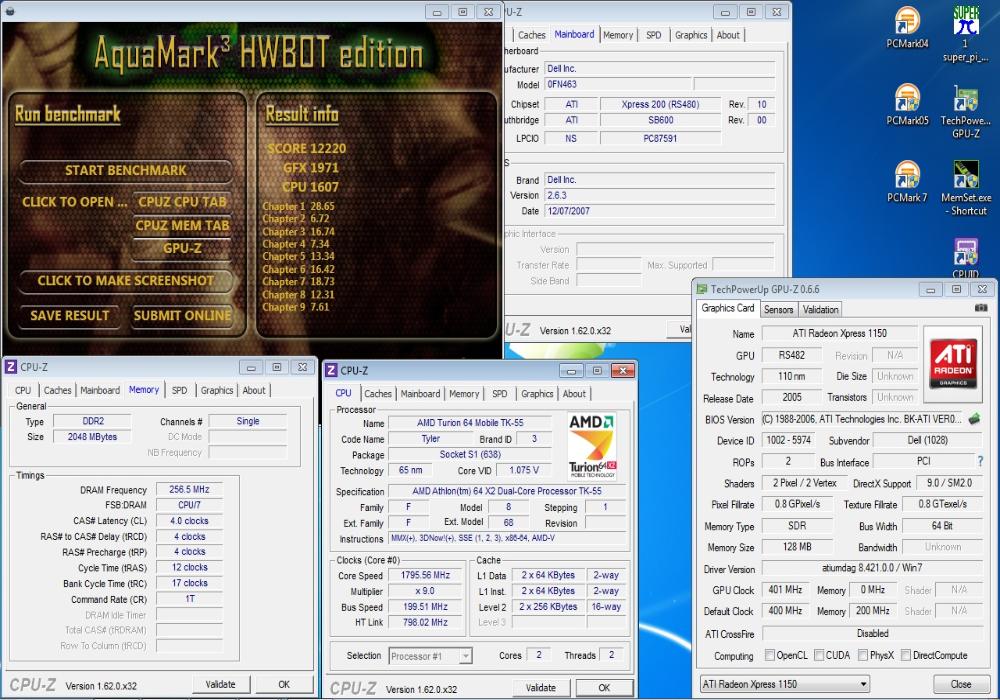Click the GPU-Z button in AquaMark
Viewport: 1000px width, 700px height.
(182, 248)
